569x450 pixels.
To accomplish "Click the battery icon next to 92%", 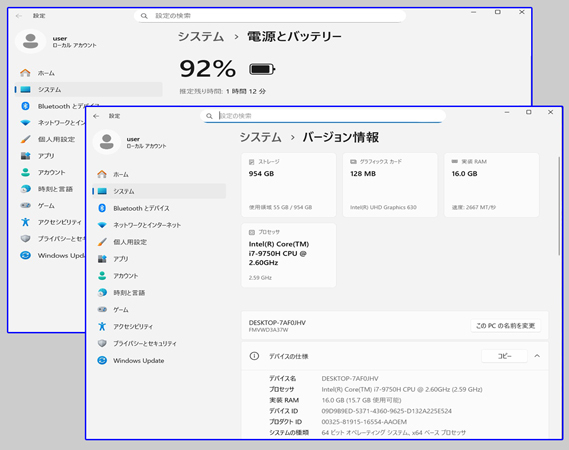I will (x=262, y=69).
